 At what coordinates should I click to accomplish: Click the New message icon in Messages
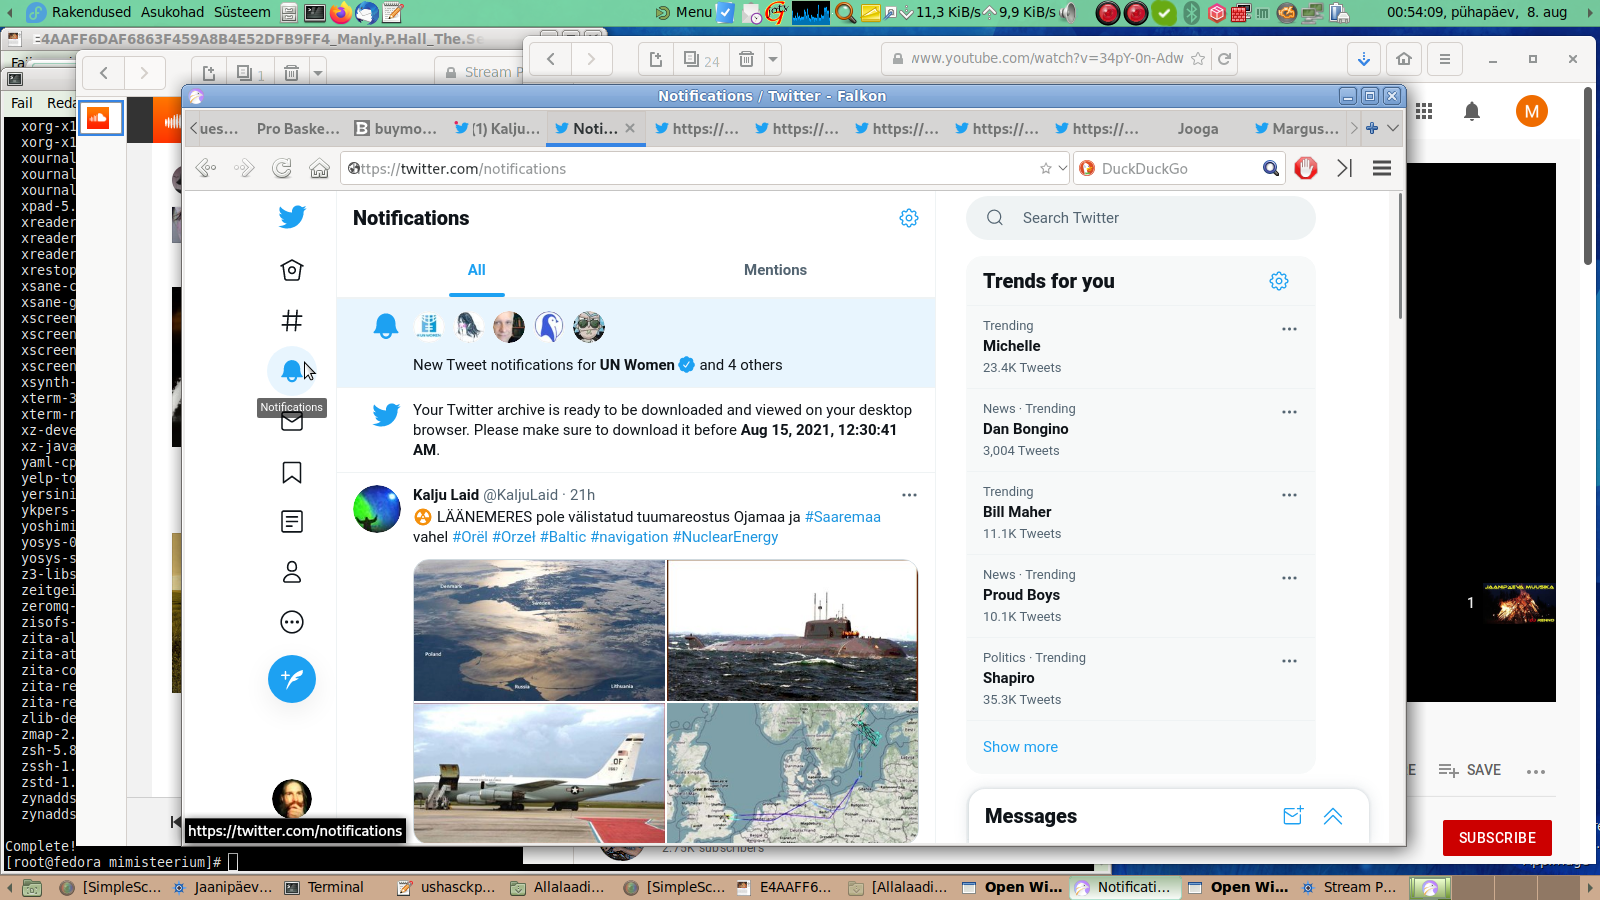1293,816
